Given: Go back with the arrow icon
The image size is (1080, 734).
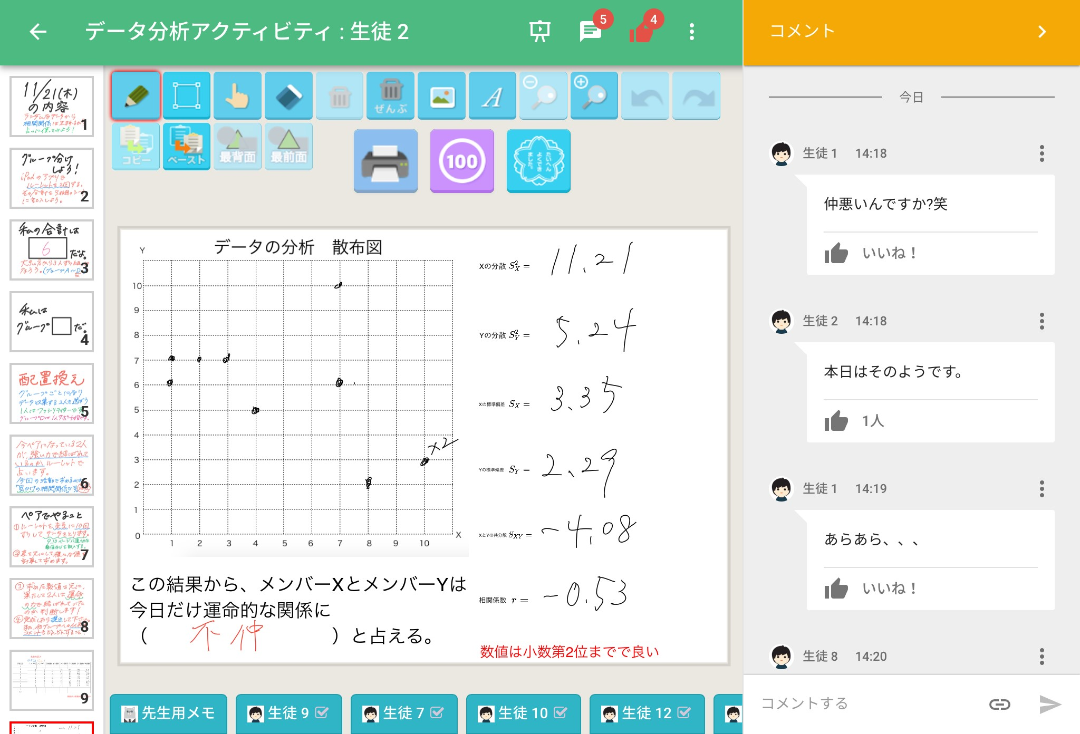Looking at the screenshot, I should point(38,32).
